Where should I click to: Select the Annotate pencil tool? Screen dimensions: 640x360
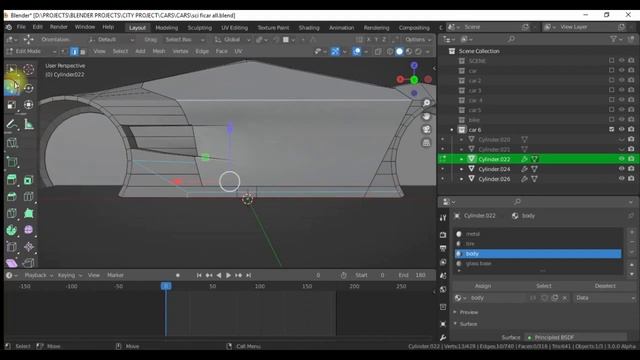tap(11, 124)
